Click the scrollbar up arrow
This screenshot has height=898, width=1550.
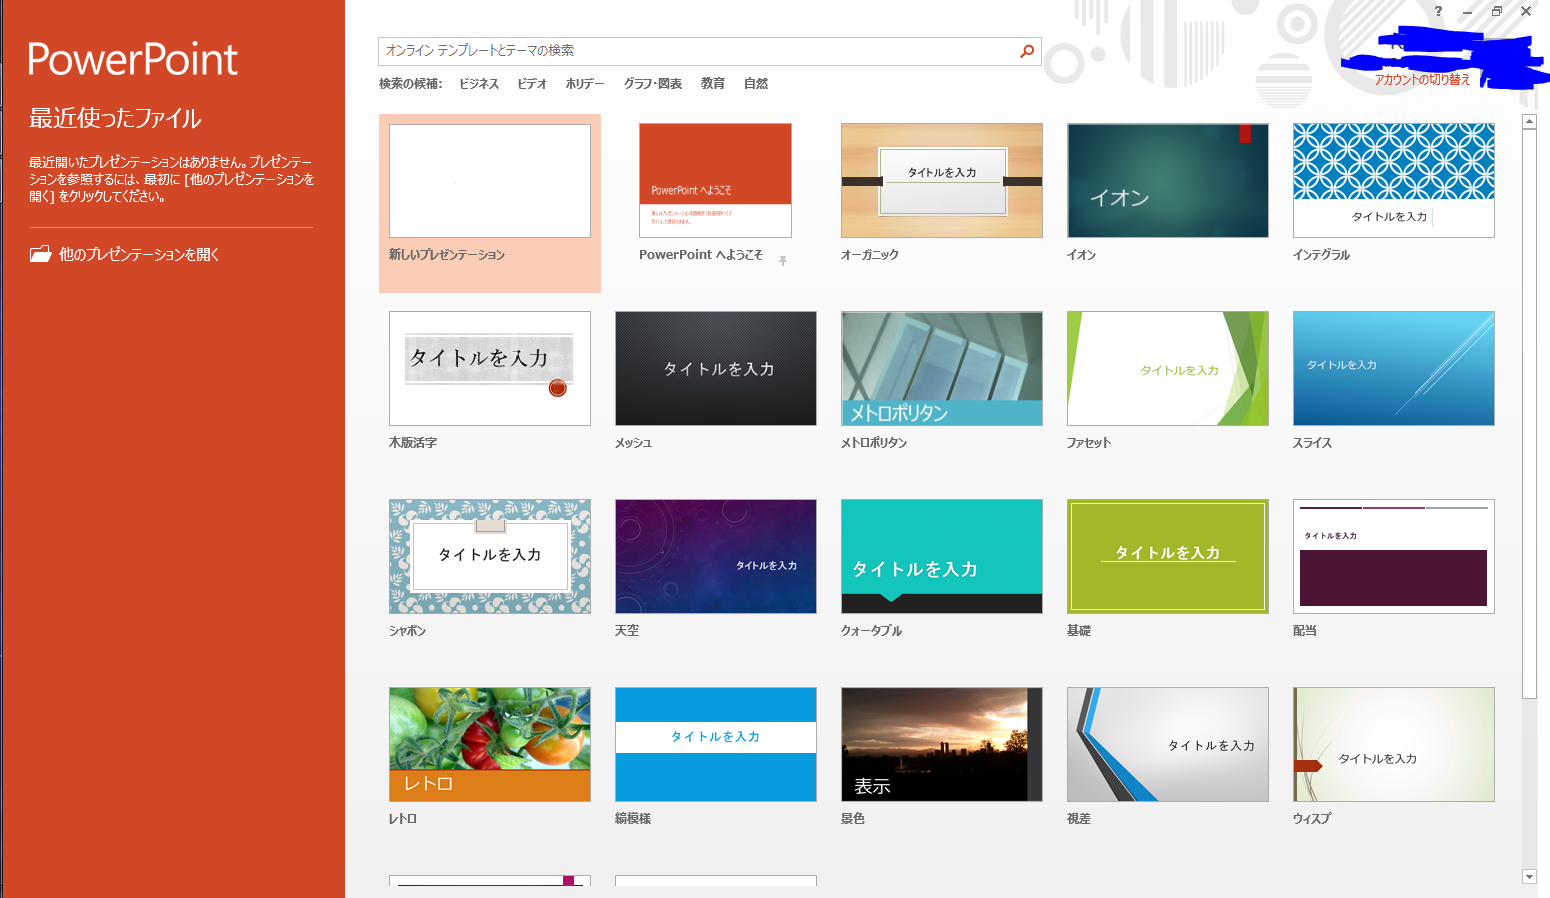[1529, 122]
